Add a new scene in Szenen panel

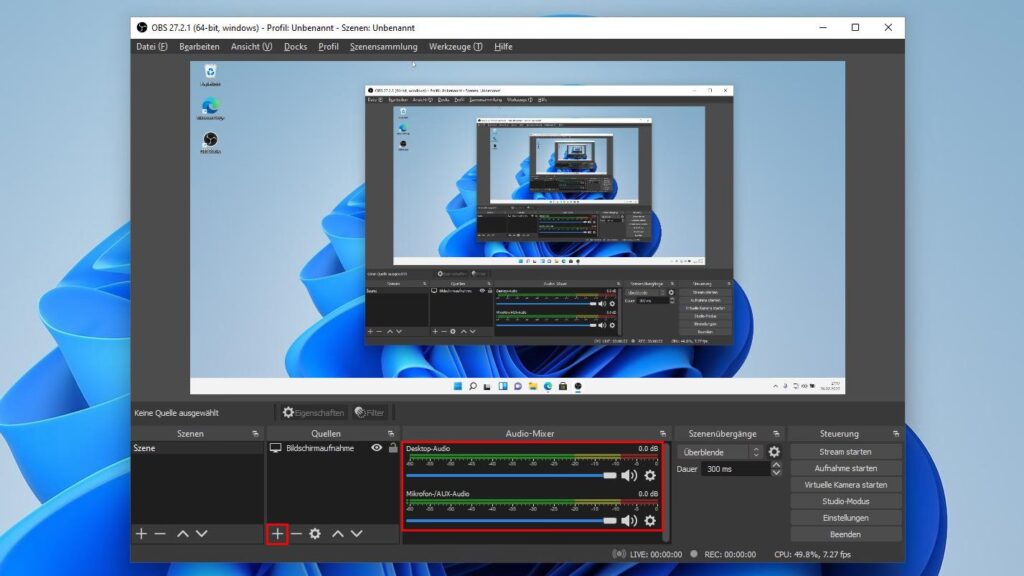[x=141, y=534]
